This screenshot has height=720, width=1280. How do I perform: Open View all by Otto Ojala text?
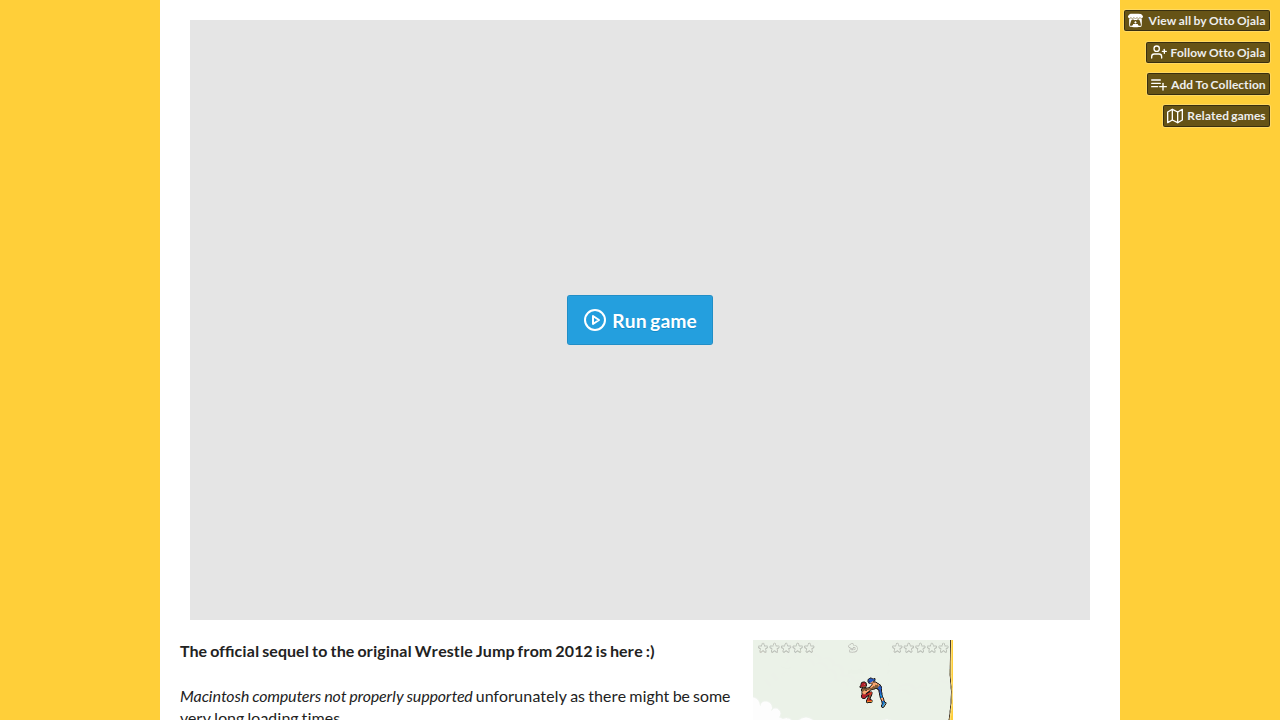click(x=1206, y=21)
